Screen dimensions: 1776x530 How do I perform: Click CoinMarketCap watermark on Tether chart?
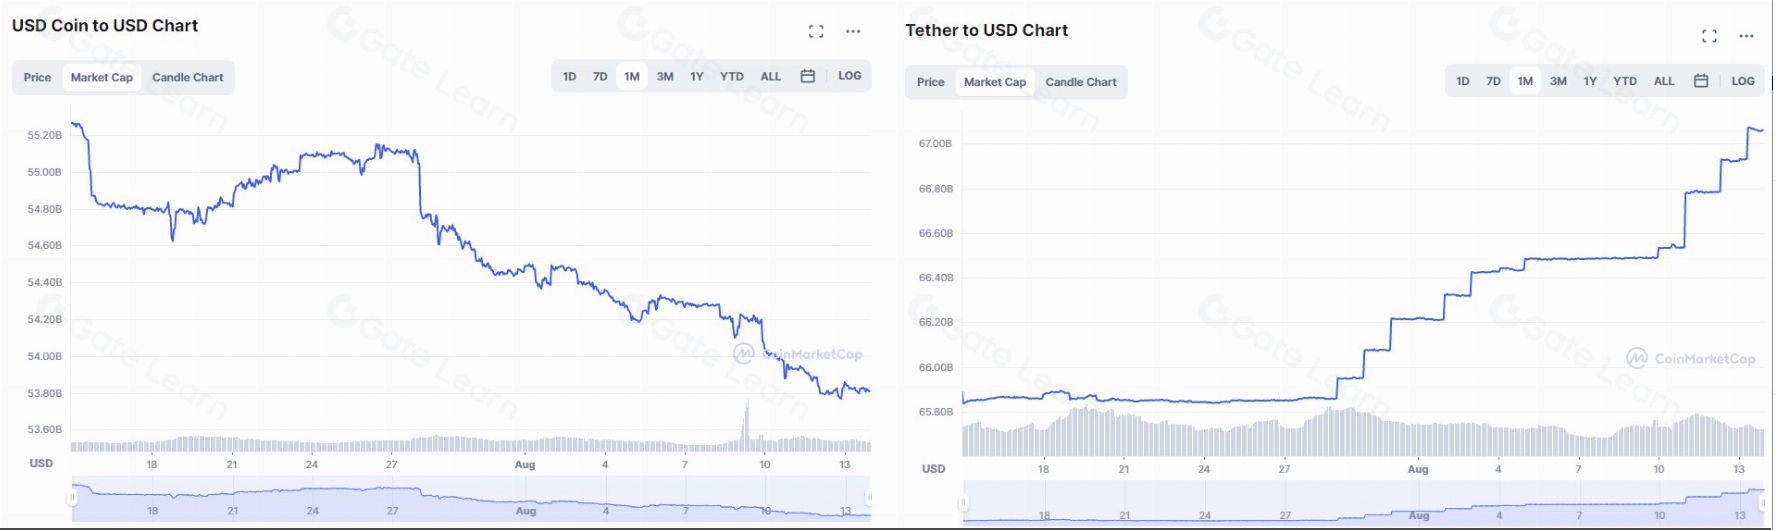coord(1691,358)
